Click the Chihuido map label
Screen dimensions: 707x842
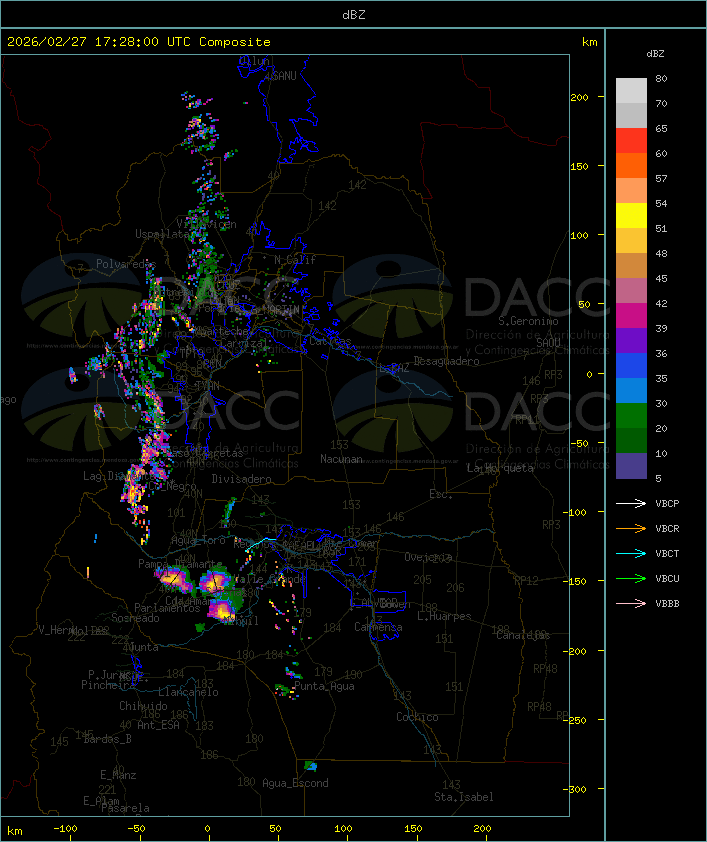click(143, 706)
